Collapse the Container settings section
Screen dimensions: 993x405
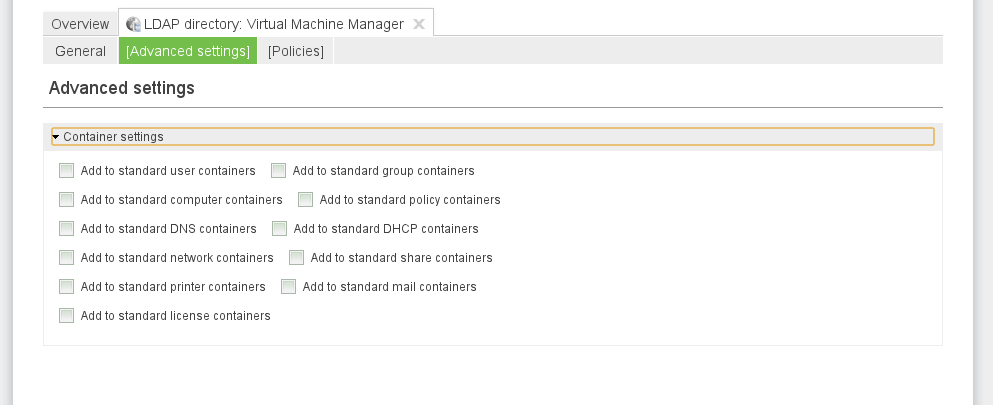[56, 137]
